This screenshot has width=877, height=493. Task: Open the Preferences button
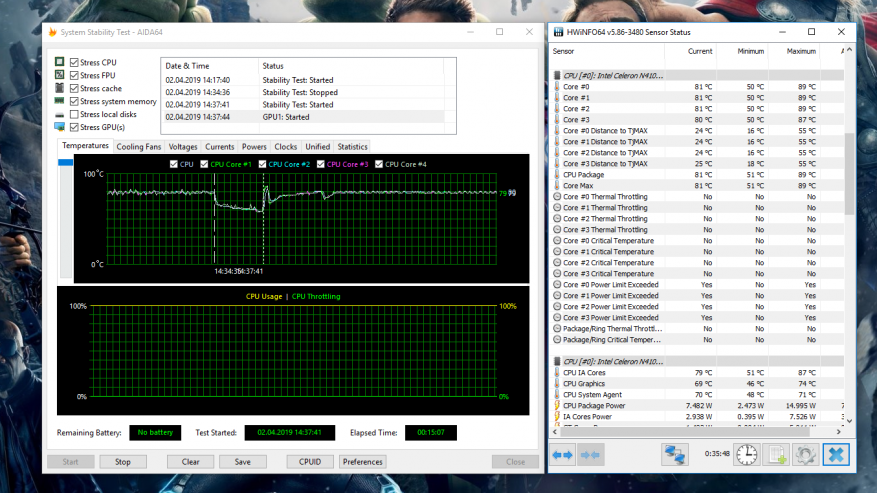[x=362, y=462]
